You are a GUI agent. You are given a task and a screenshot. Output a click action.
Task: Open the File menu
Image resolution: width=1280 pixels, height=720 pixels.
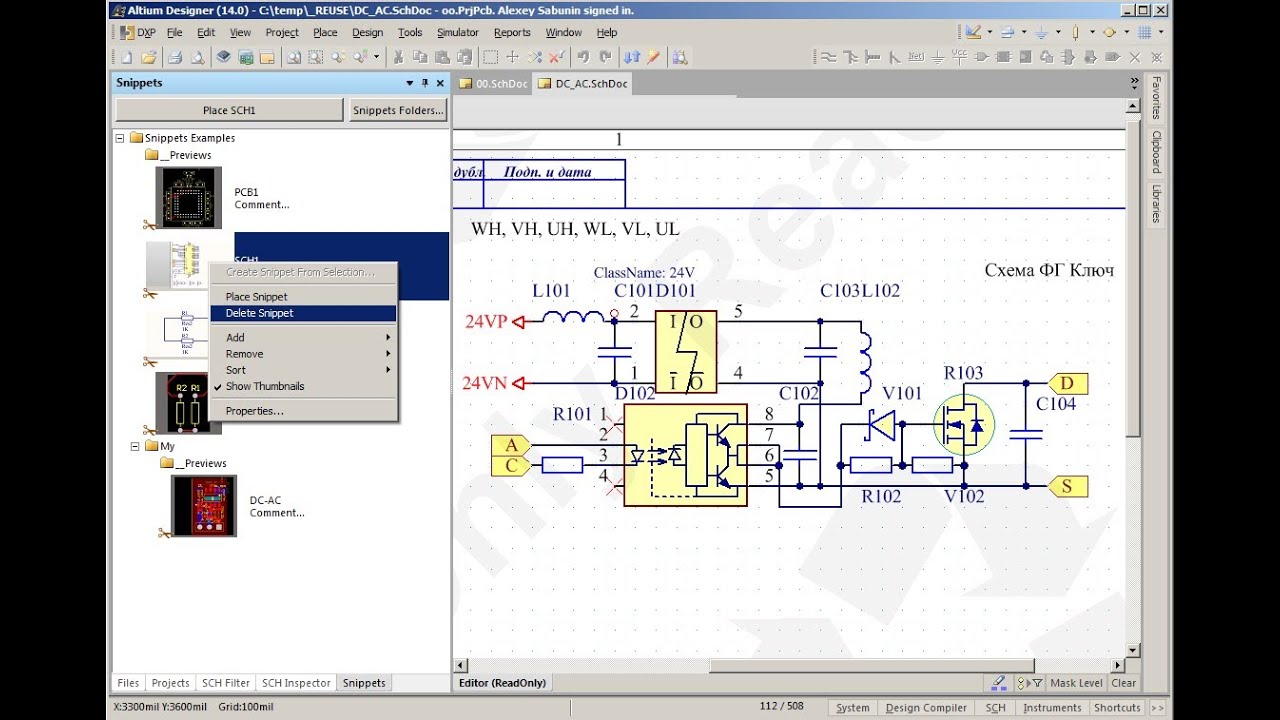click(174, 32)
